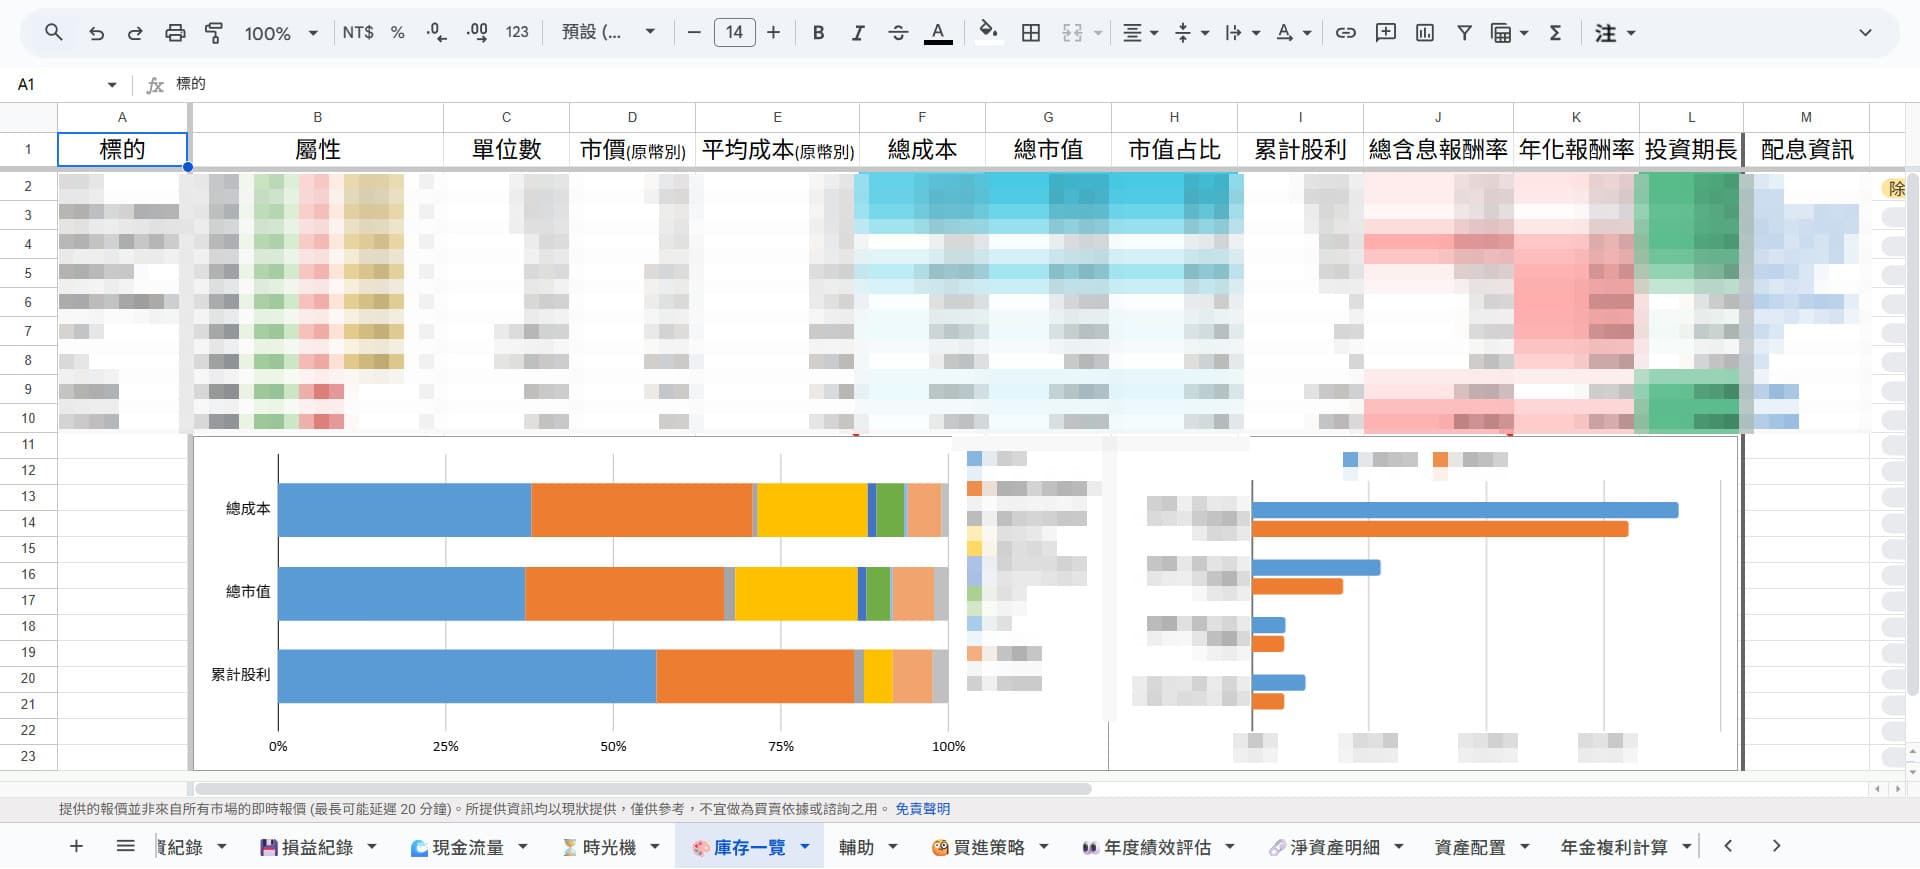Click the font size field showing 14
The image size is (1920, 869).
734,33
